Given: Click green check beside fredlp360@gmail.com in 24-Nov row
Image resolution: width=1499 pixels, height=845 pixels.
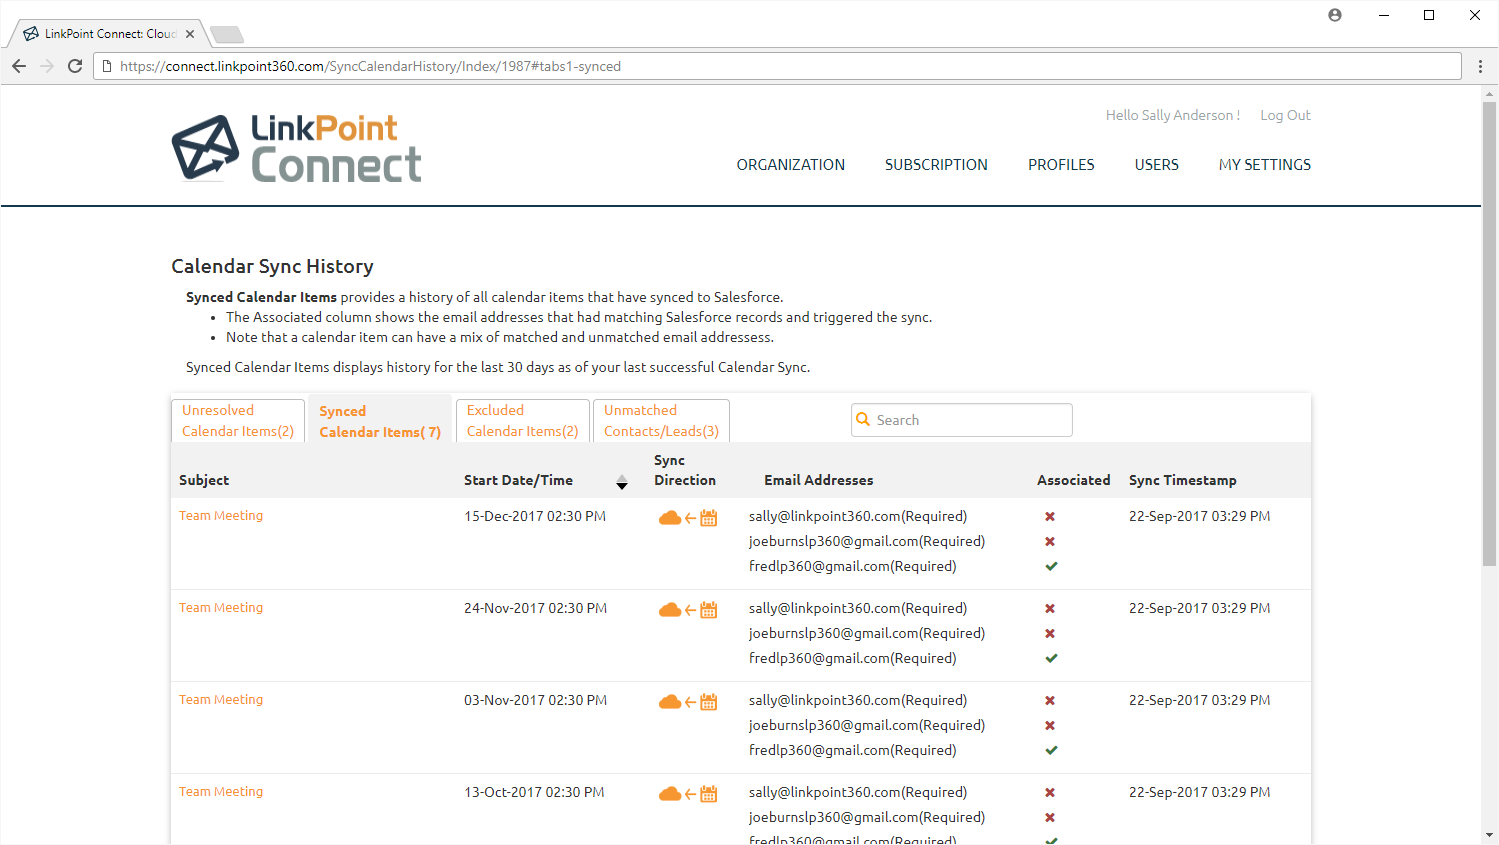Looking at the screenshot, I should point(1051,658).
